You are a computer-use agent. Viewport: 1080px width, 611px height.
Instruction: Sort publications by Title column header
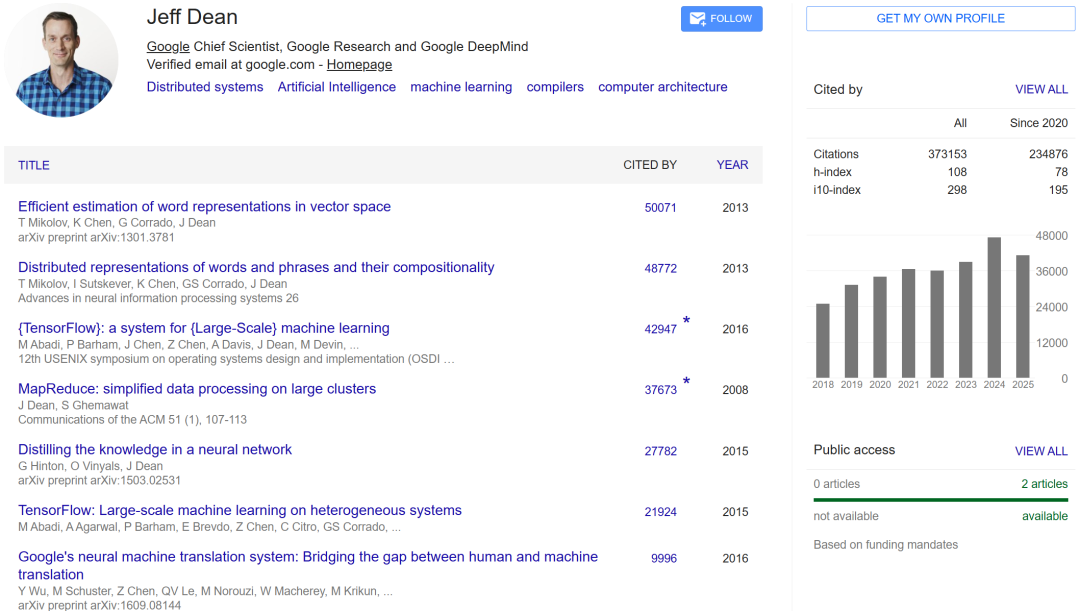[x=34, y=165]
